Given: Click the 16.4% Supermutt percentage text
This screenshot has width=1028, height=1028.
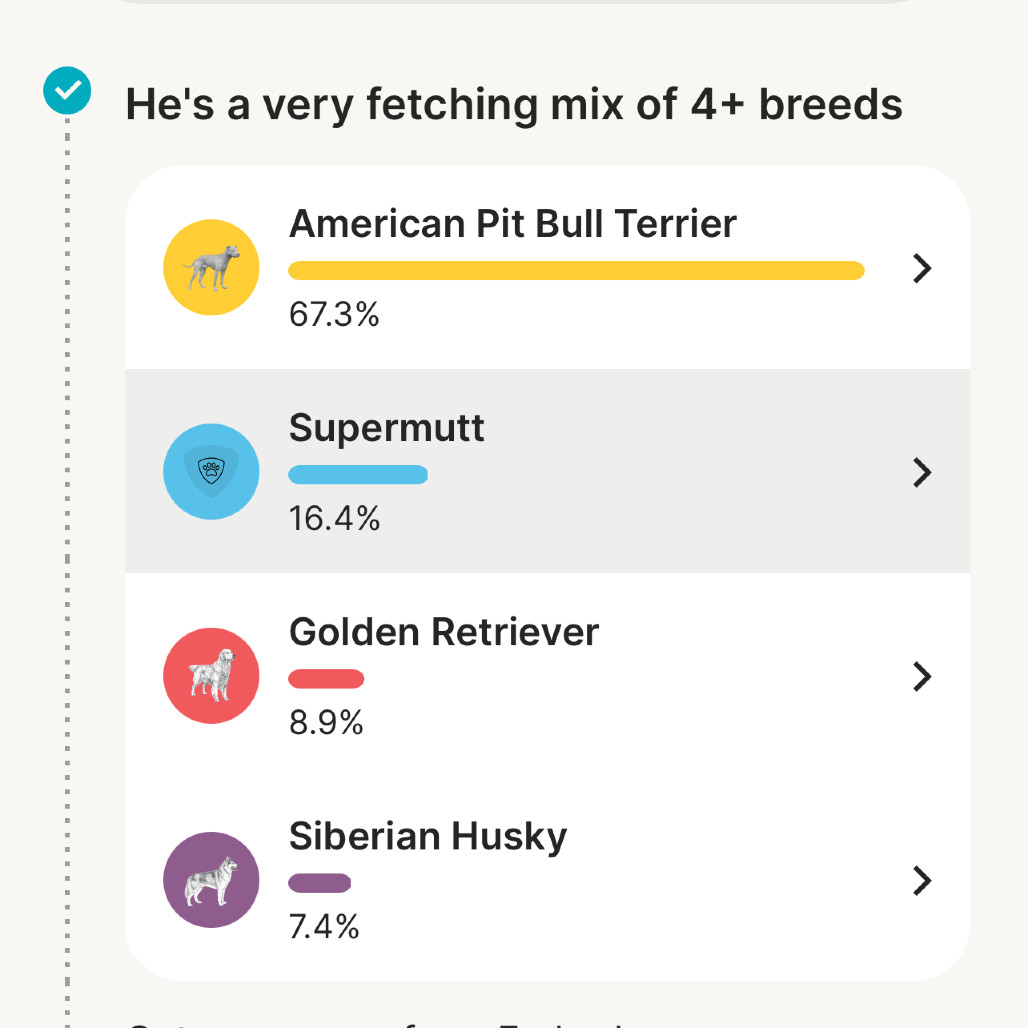Looking at the screenshot, I should [334, 518].
